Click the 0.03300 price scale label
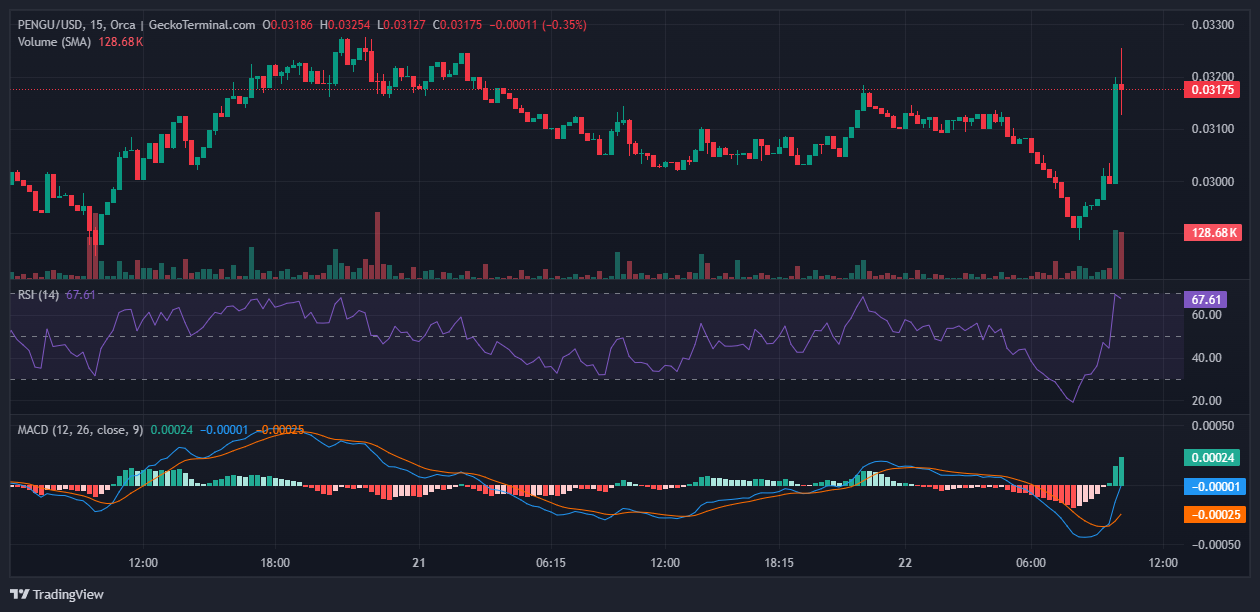Screen dimensions: 1260x612 (1214, 24)
